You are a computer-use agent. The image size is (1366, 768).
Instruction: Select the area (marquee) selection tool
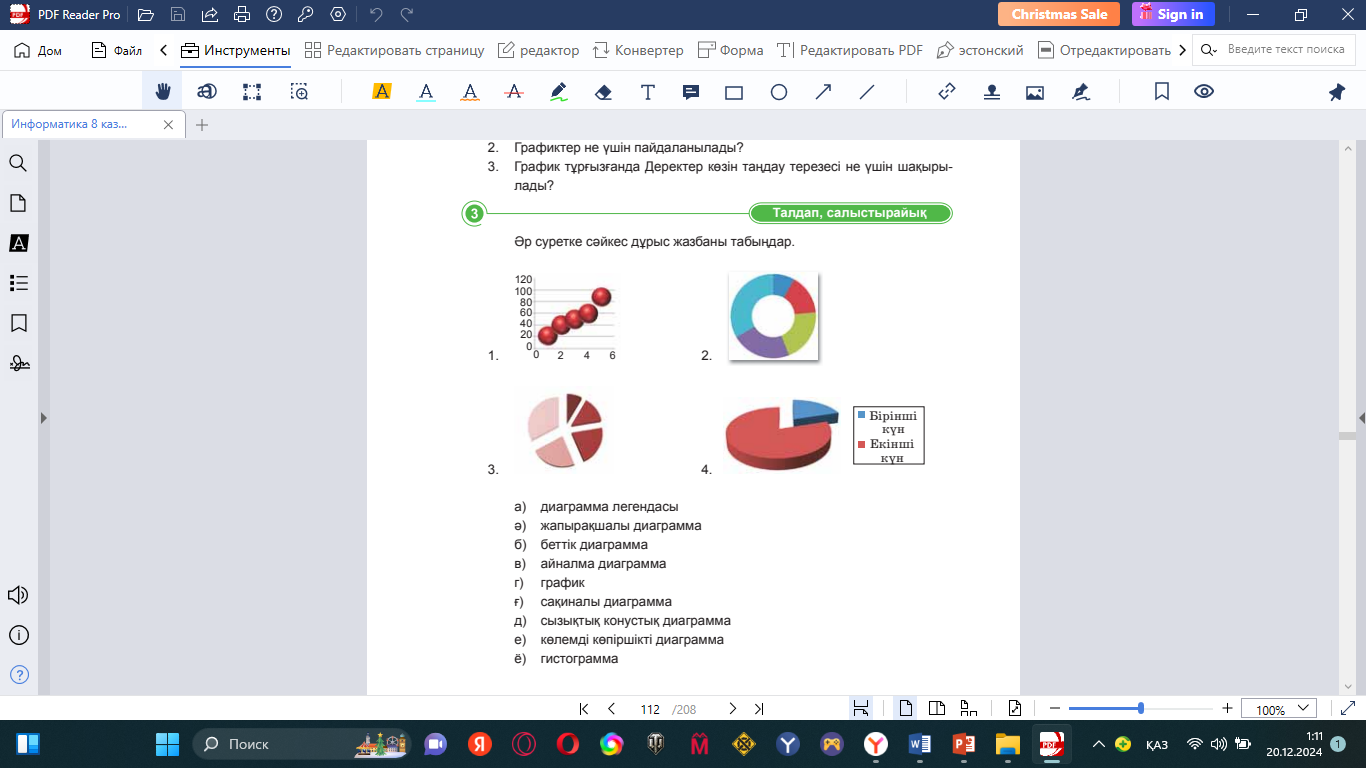coord(252,92)
